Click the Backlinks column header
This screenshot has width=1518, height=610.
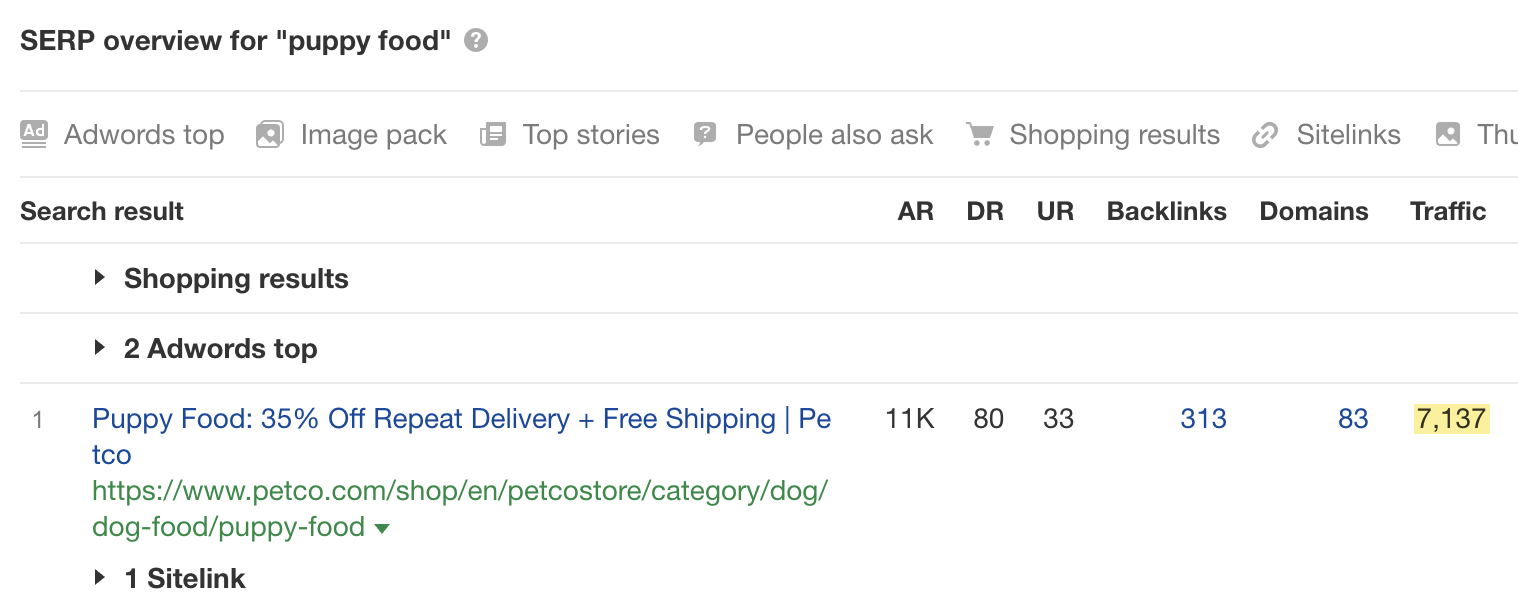point(1166,211)
